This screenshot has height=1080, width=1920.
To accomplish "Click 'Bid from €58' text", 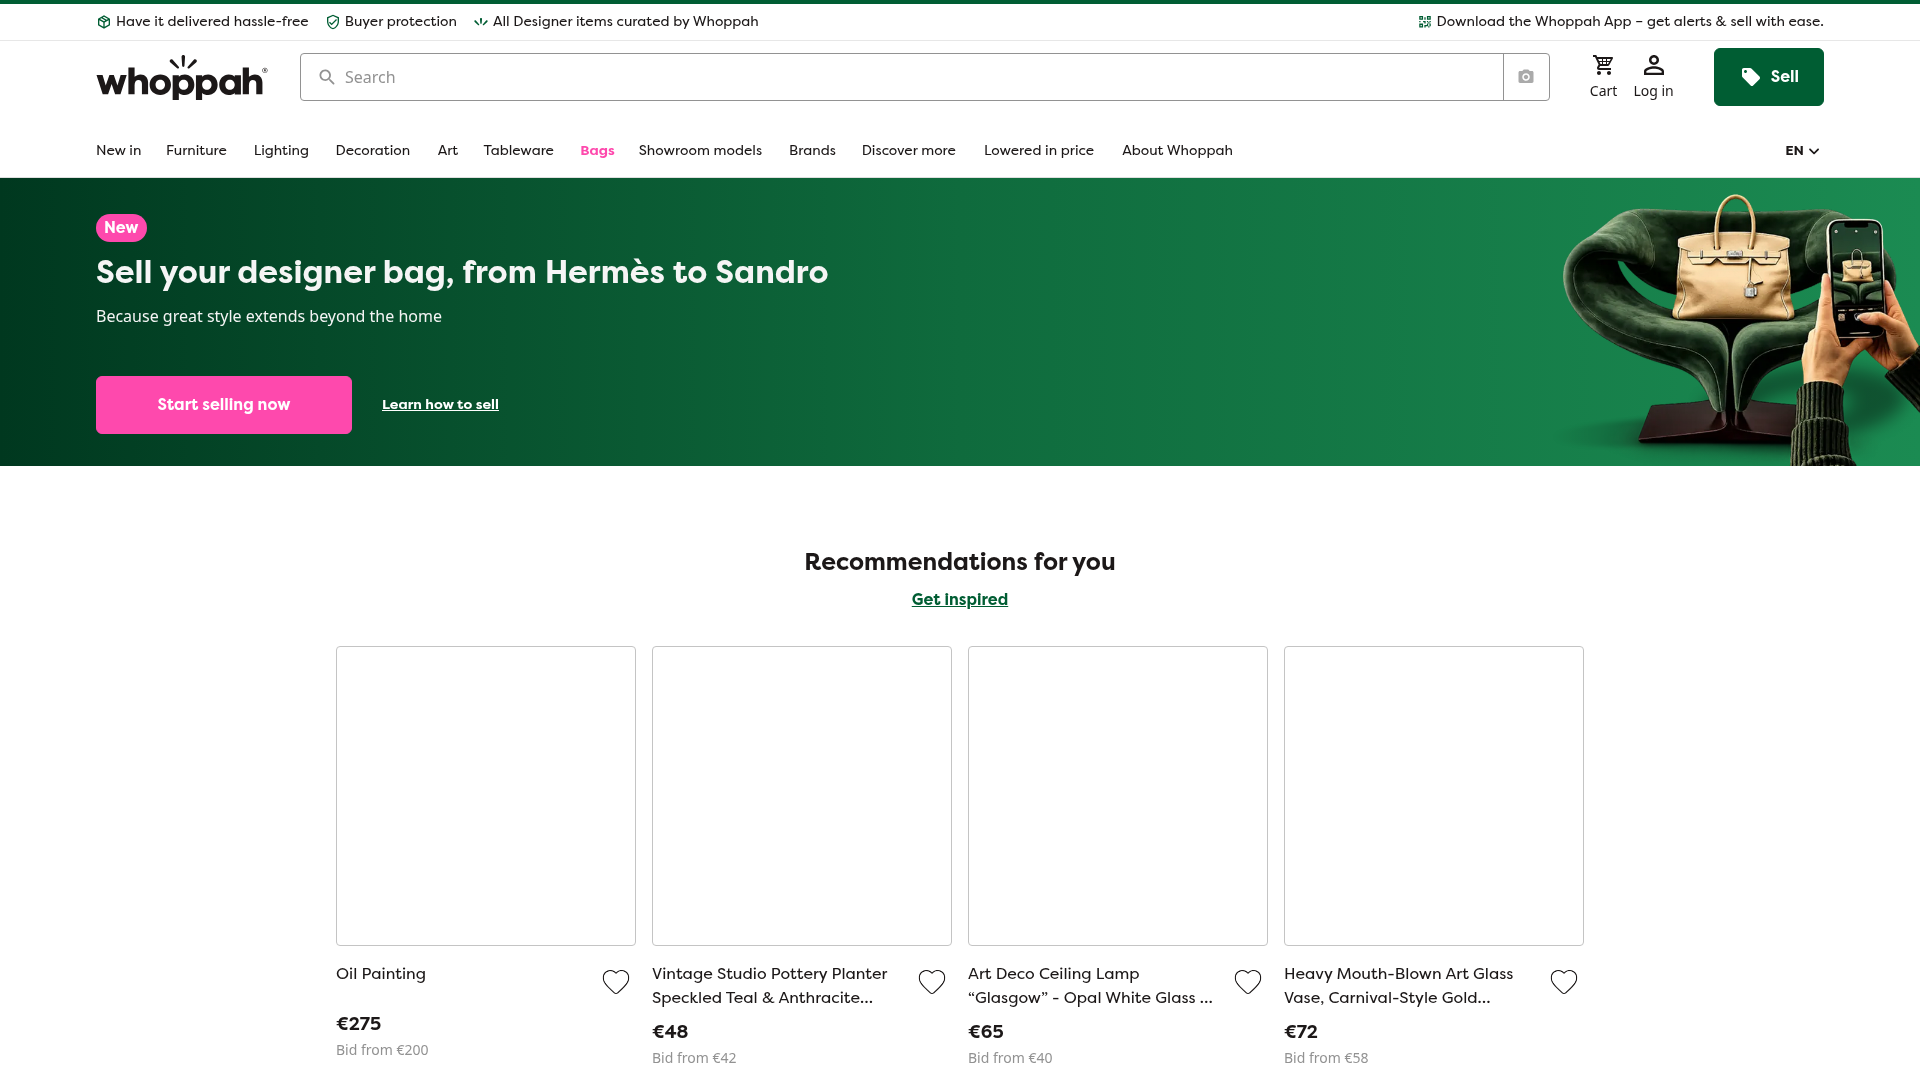I will (x=1326, y=1058).
